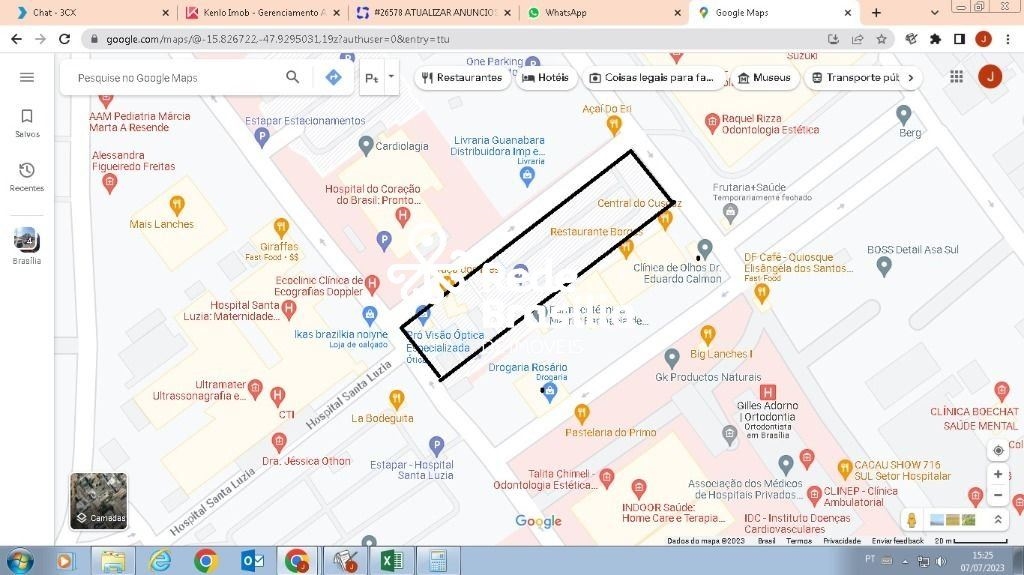Open the Chrome extensions puzzle icon
Image resolution: width=1024 pixels, height=575 pixels.
coord(935,39)
